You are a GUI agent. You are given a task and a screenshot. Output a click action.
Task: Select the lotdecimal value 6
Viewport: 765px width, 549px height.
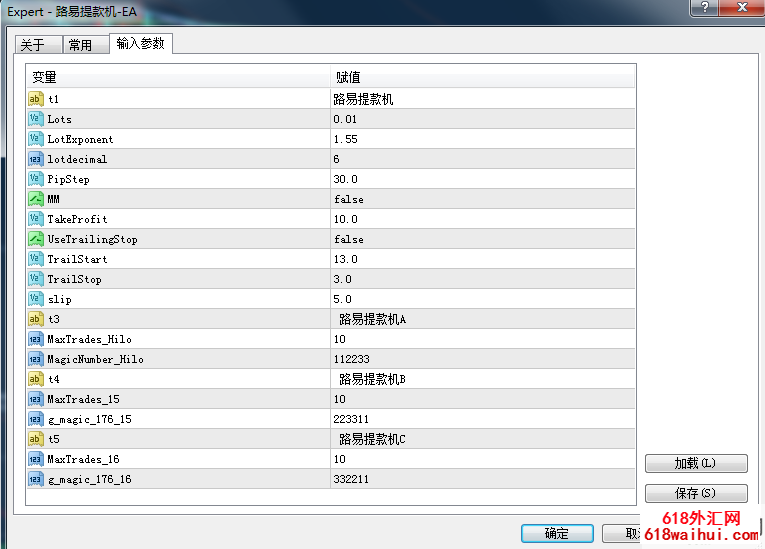tap(337, 159)
